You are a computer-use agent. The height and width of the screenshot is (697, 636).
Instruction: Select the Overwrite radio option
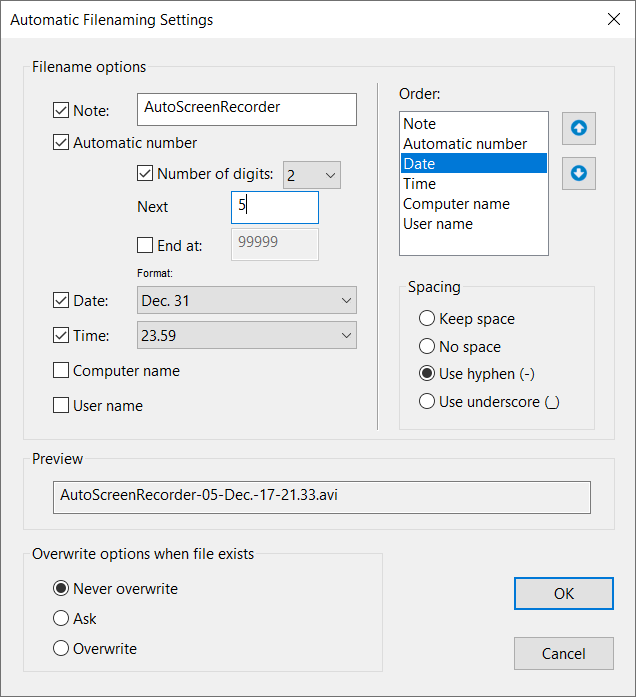click(x=62, y=649)
